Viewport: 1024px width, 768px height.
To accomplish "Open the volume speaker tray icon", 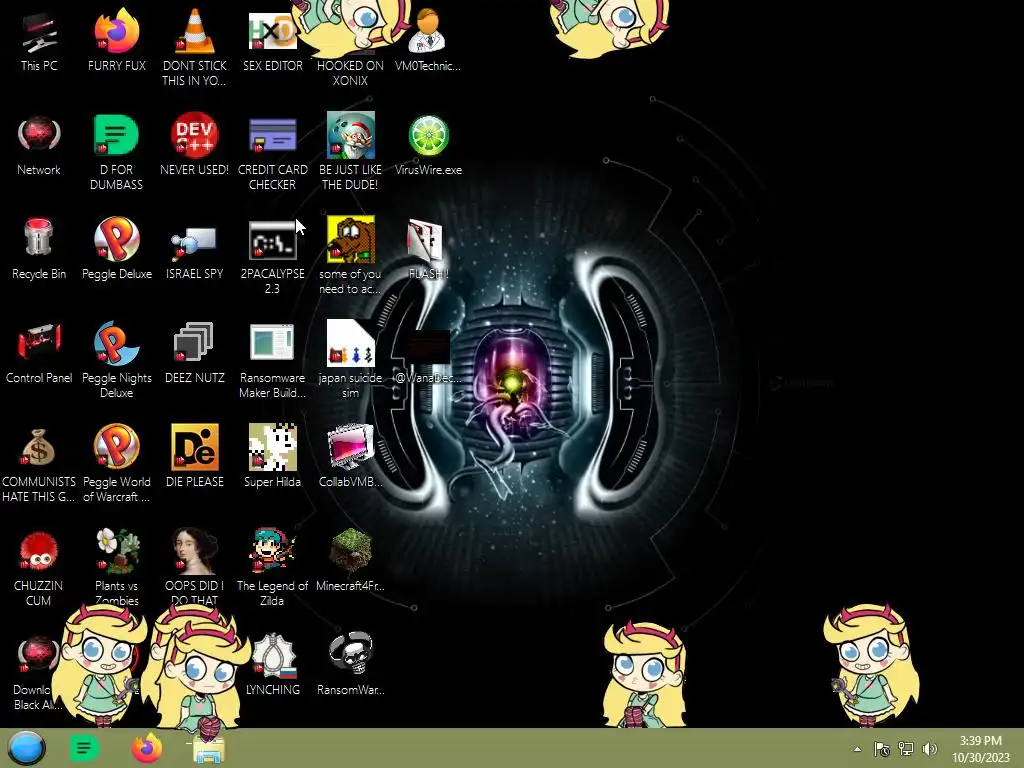I will click(x=929, y=749).
